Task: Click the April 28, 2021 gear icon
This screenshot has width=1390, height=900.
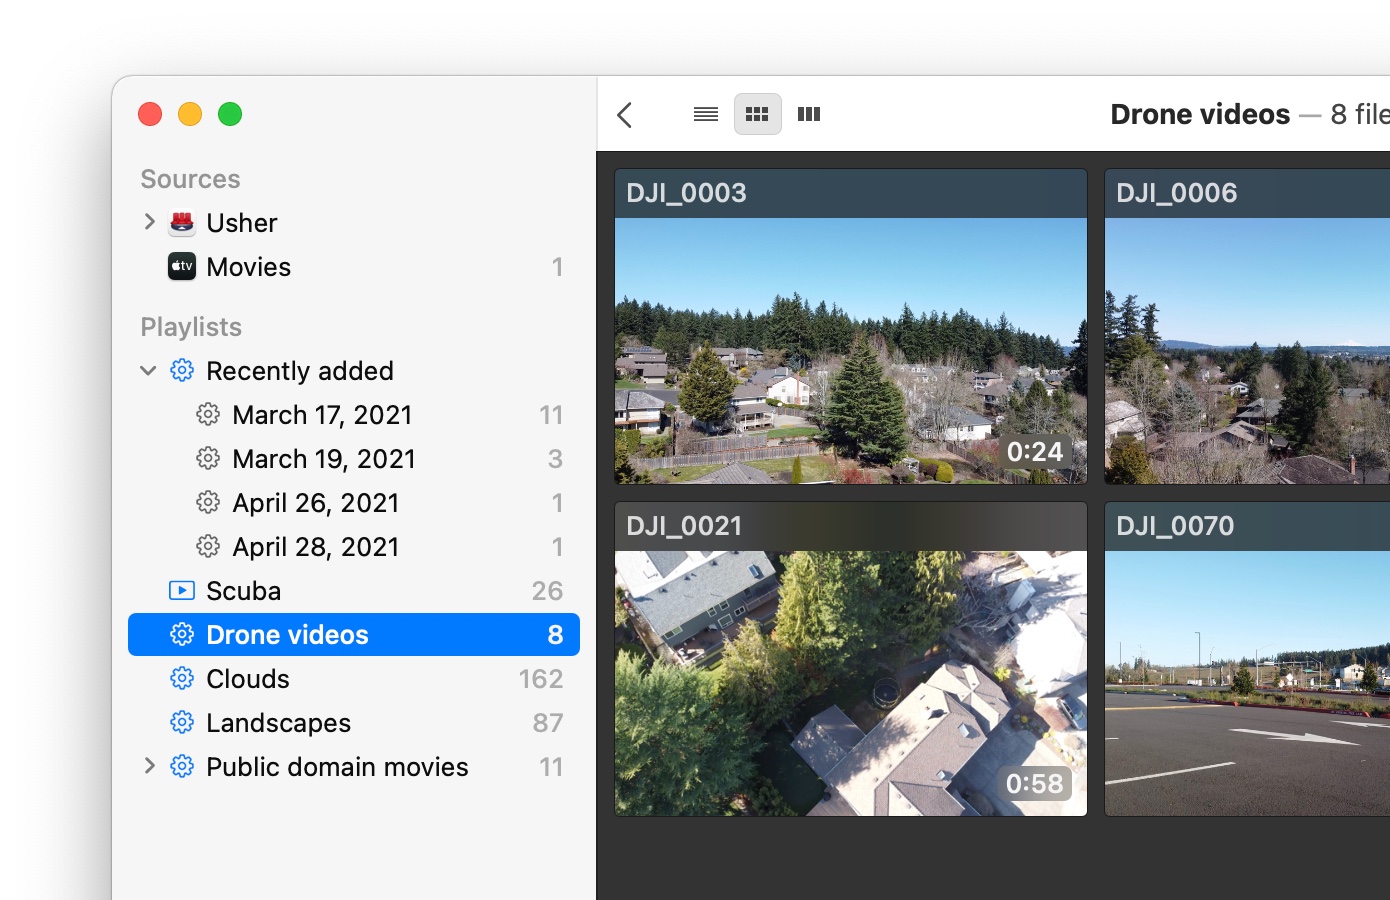Action: click(208, 546)
